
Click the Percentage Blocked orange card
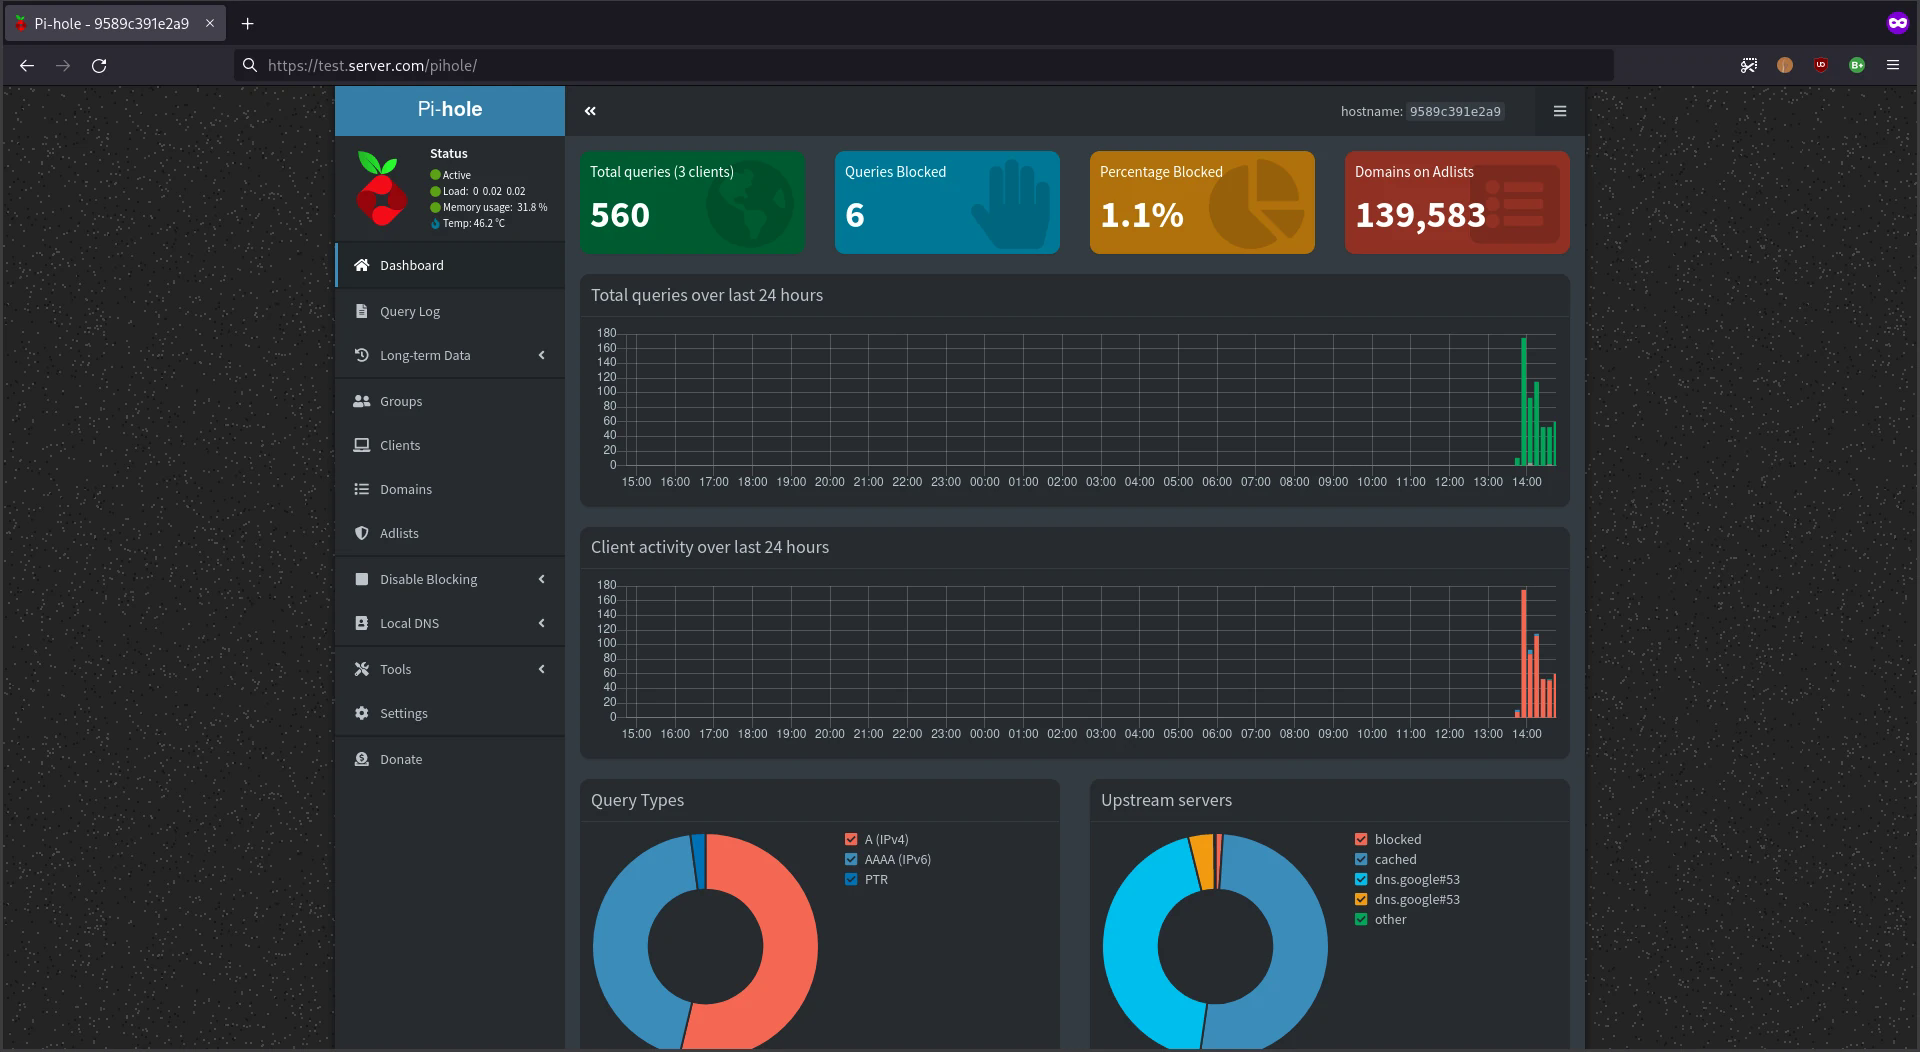tap(1202, 202)
